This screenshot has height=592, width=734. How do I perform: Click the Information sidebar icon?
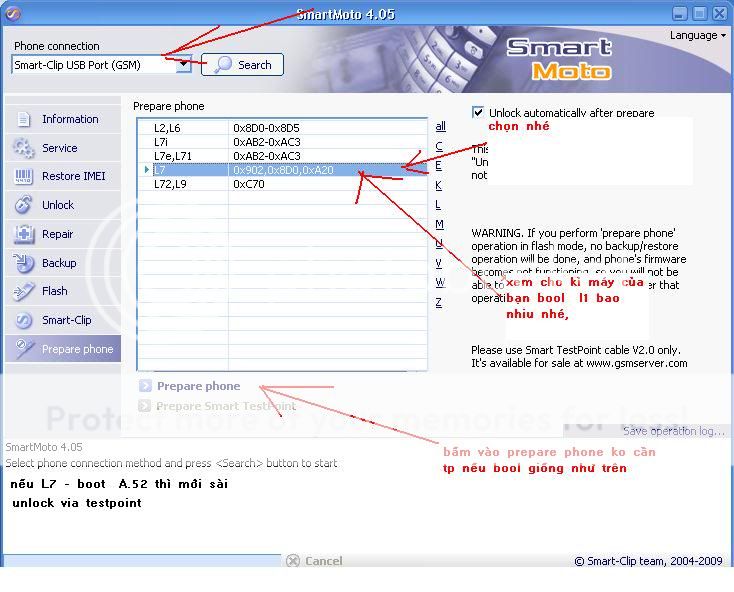(23, 119)
